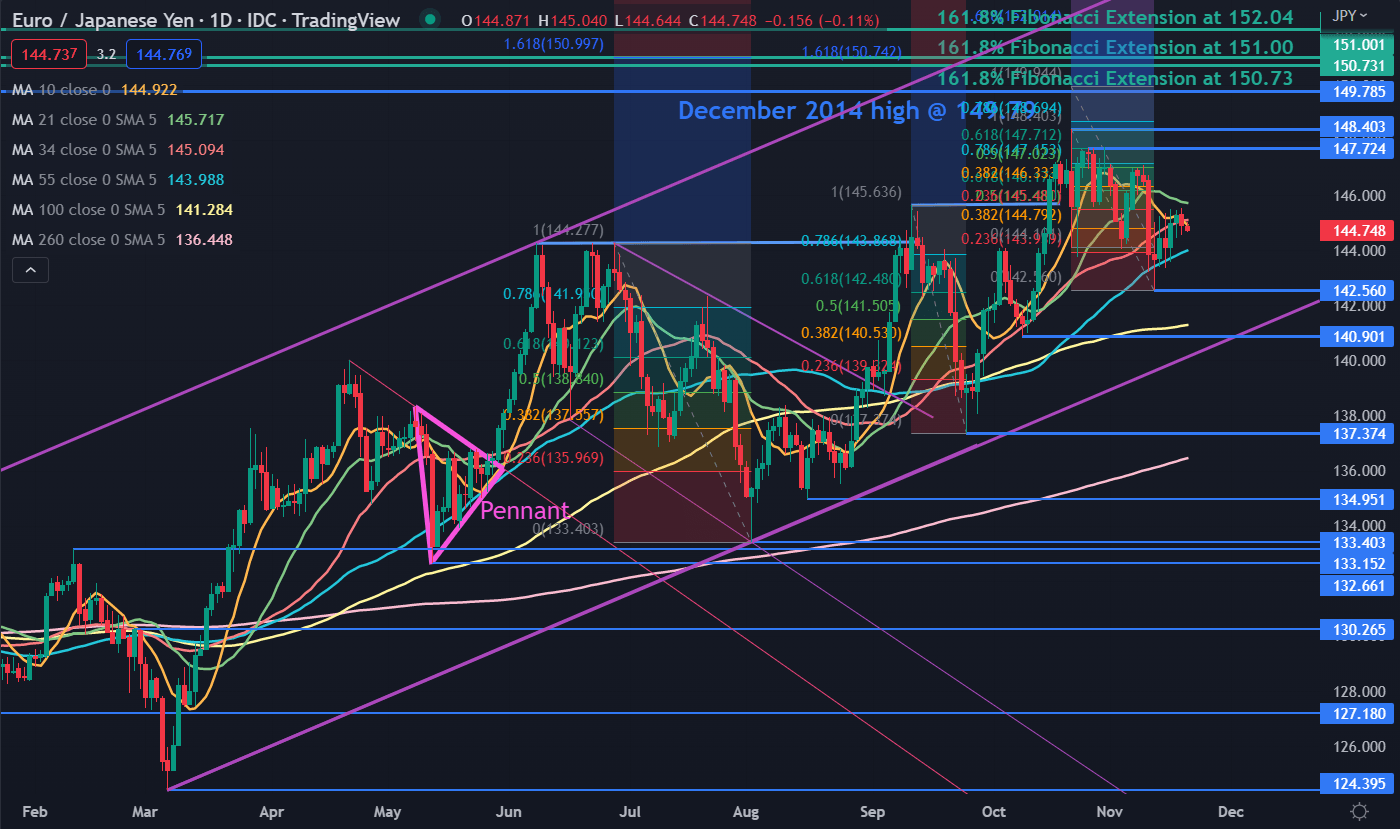The image size is (1400, 829).
Task: Click the Sep label on time axis
Action: click(x=873, y=811)
